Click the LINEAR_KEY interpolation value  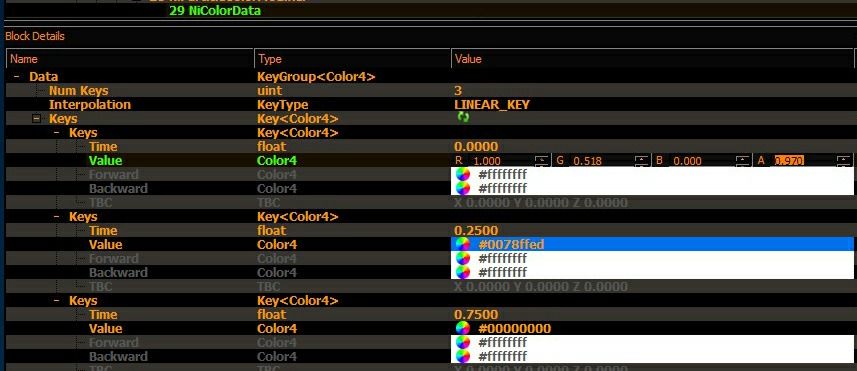(492, 104)
